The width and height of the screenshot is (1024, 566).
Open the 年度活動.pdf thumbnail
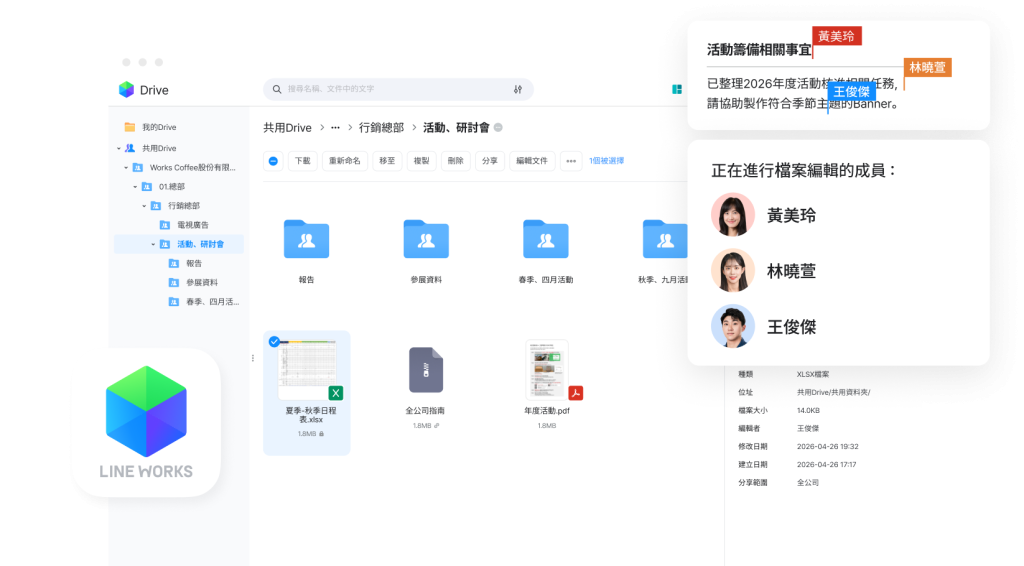547,369
